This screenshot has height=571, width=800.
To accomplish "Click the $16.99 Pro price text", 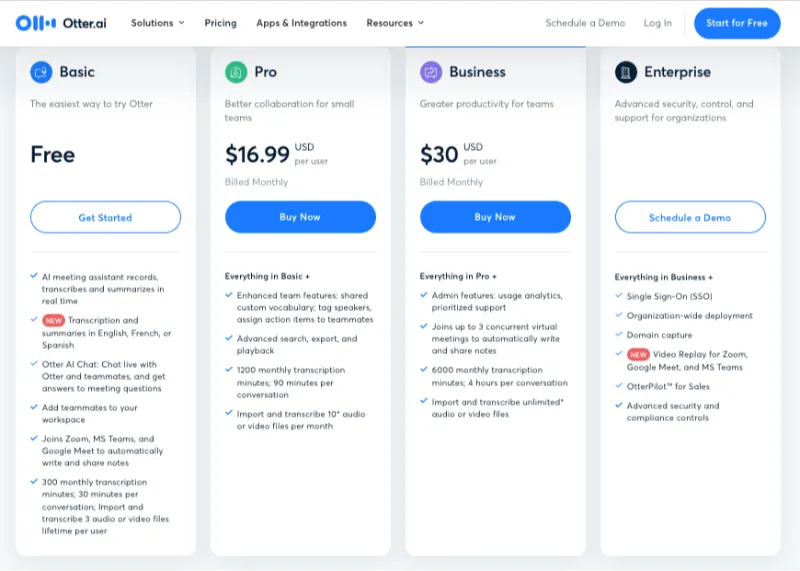I will (257, 155).
